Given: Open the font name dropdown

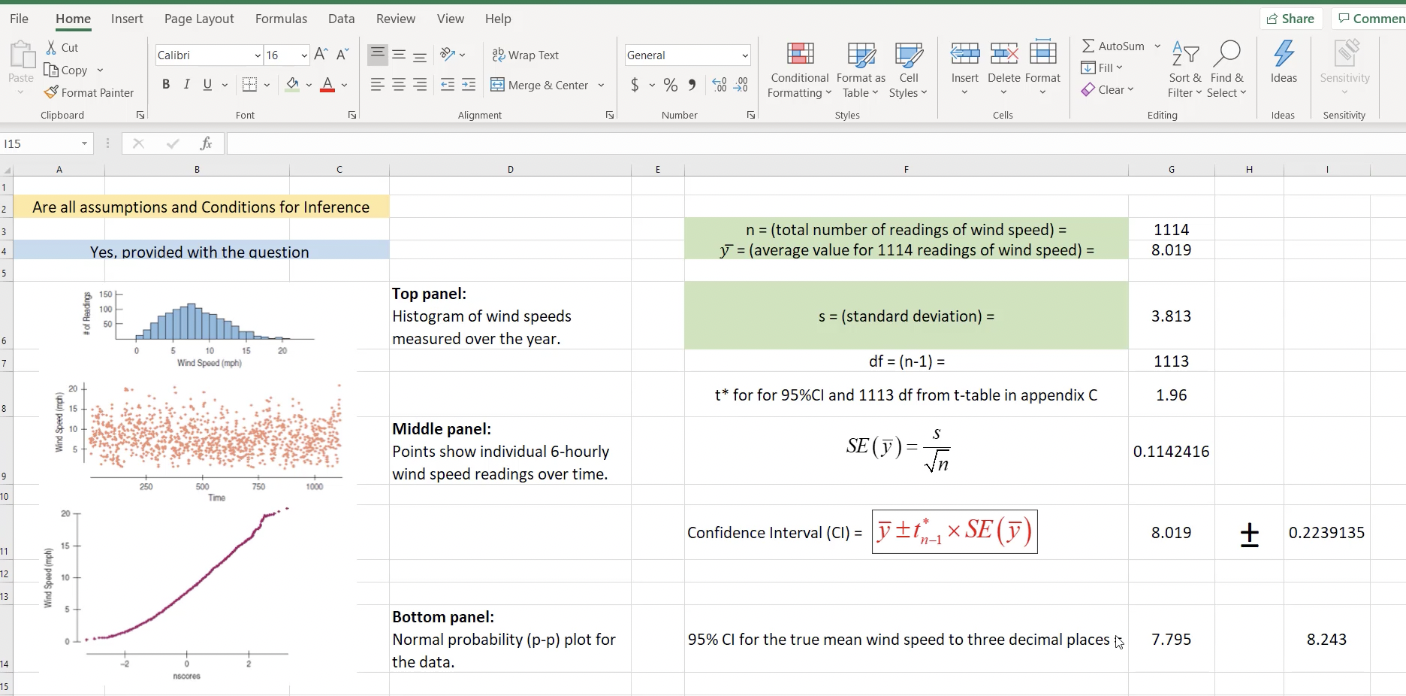Looking at the screenshot, I should pos(205,54).
